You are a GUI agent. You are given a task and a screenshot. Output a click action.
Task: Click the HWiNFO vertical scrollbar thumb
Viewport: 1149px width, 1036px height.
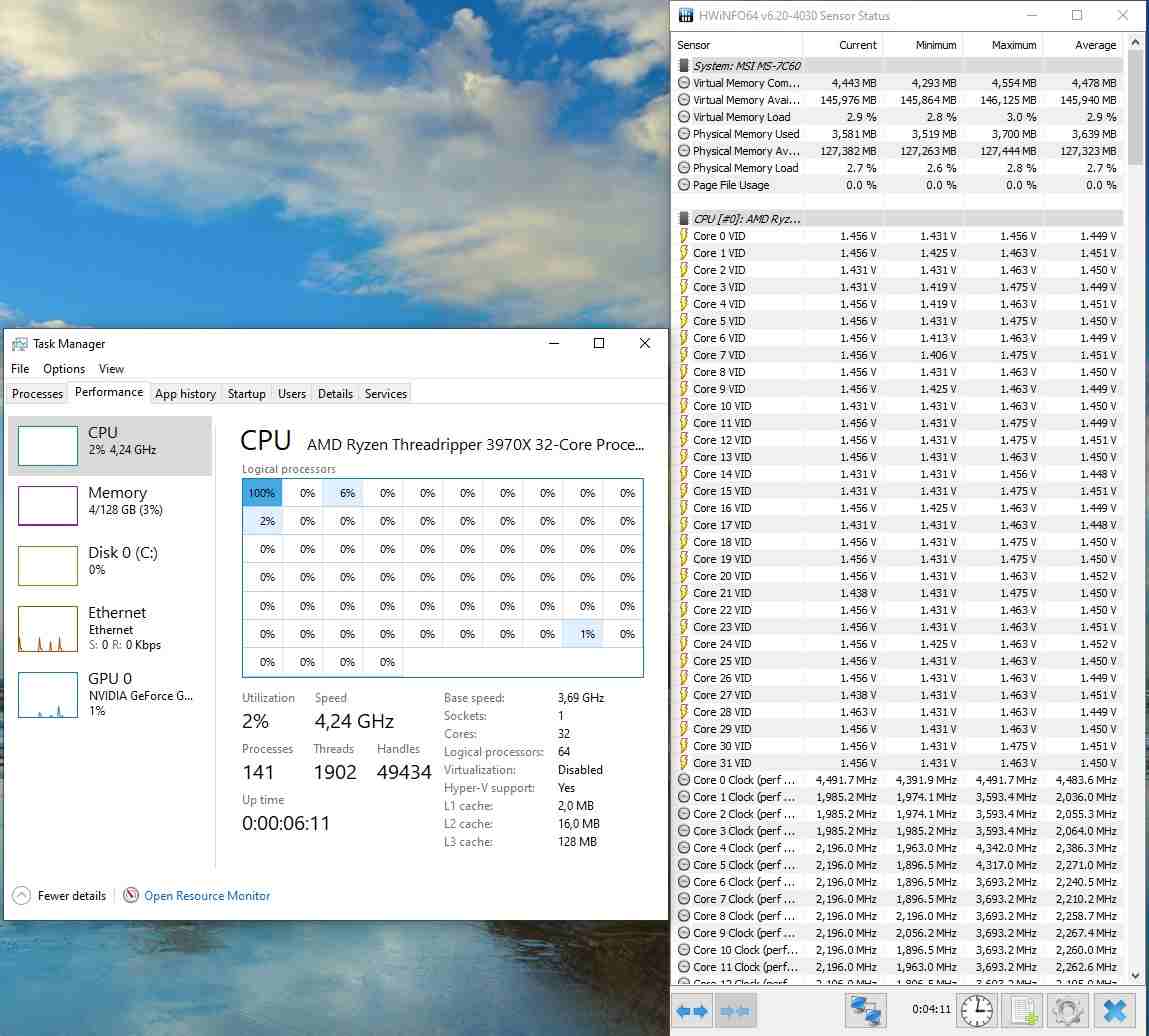click(1135, 108)
